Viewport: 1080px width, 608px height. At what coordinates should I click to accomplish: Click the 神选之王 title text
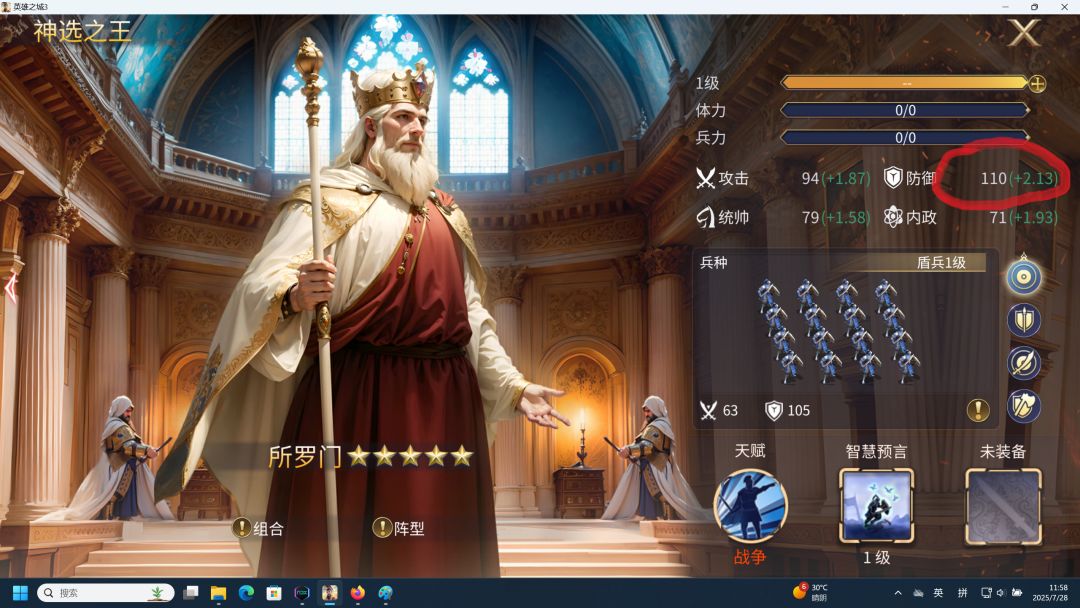coord(82,32)
